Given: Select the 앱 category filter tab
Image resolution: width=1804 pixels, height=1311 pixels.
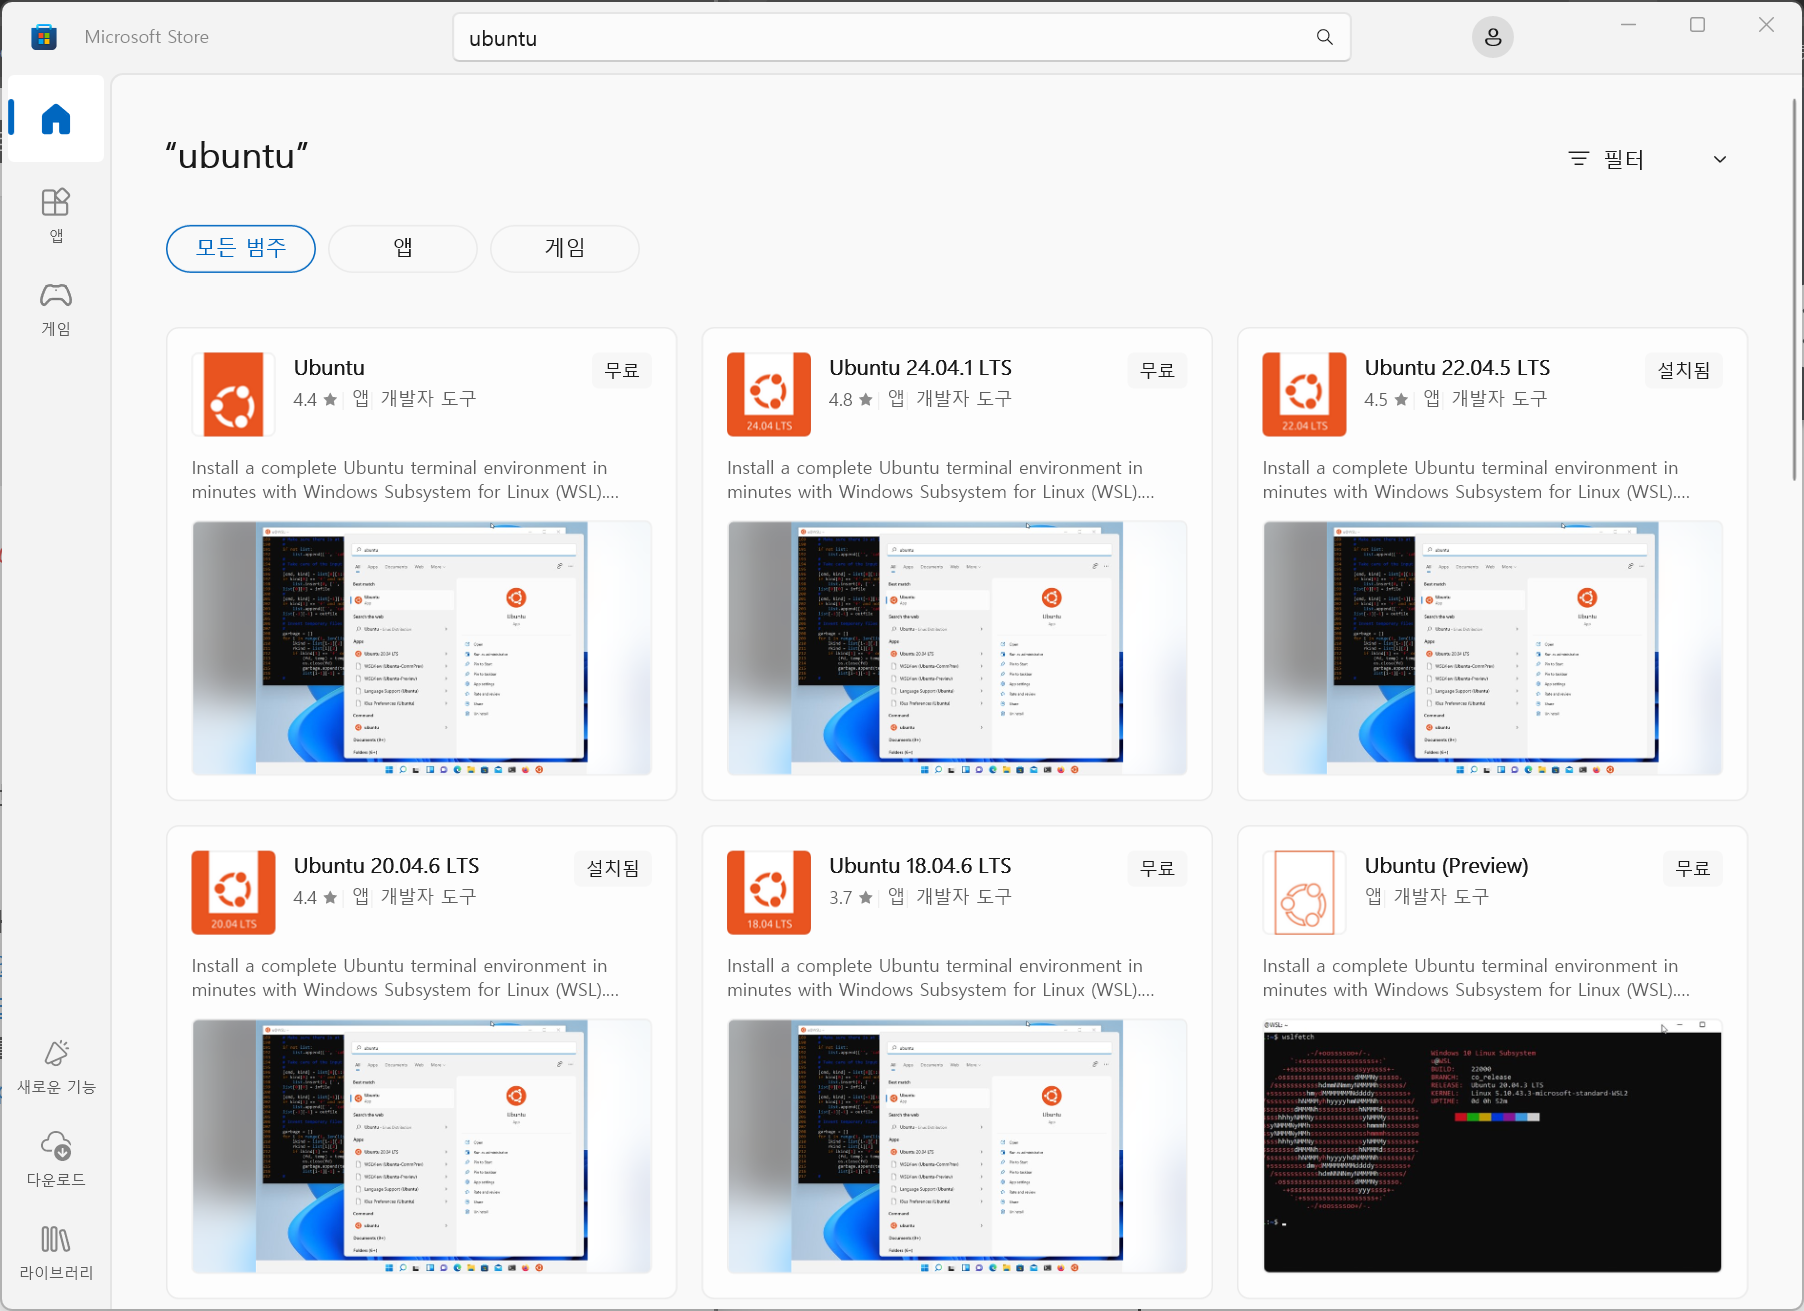Looking at the screenshot, I should click(x=403, y=248).
